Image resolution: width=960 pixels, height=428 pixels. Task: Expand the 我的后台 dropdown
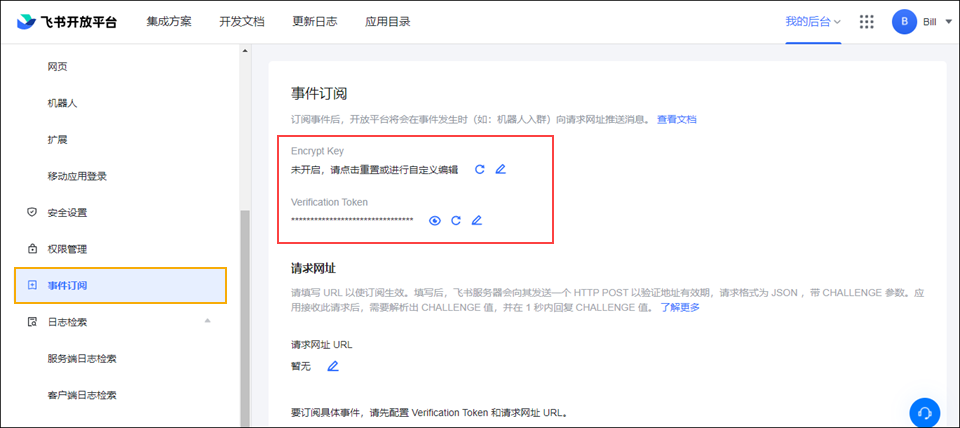tap(813, 22)
